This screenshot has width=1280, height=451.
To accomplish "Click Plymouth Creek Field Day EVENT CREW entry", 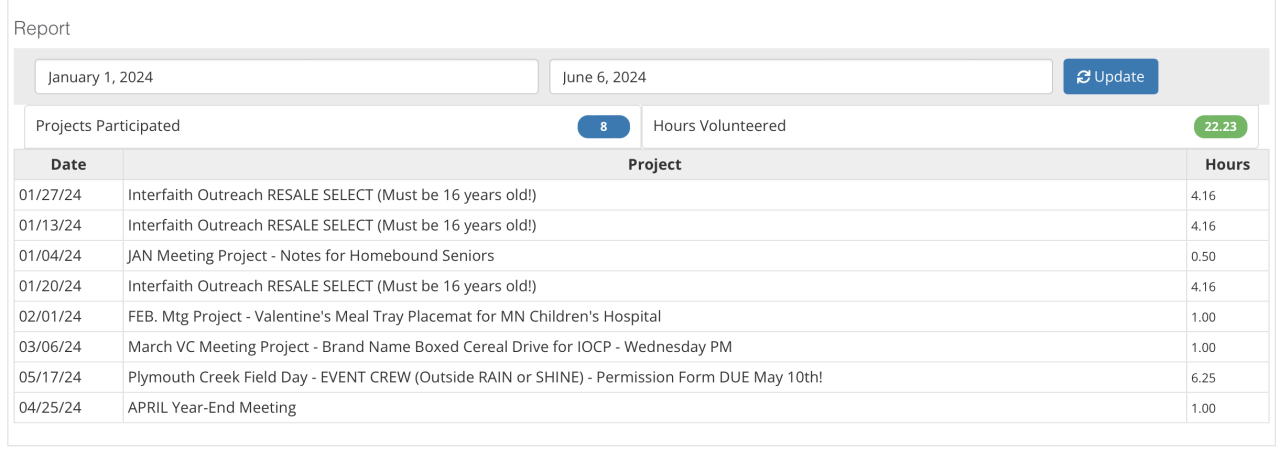I will click(x=475, y=377).
